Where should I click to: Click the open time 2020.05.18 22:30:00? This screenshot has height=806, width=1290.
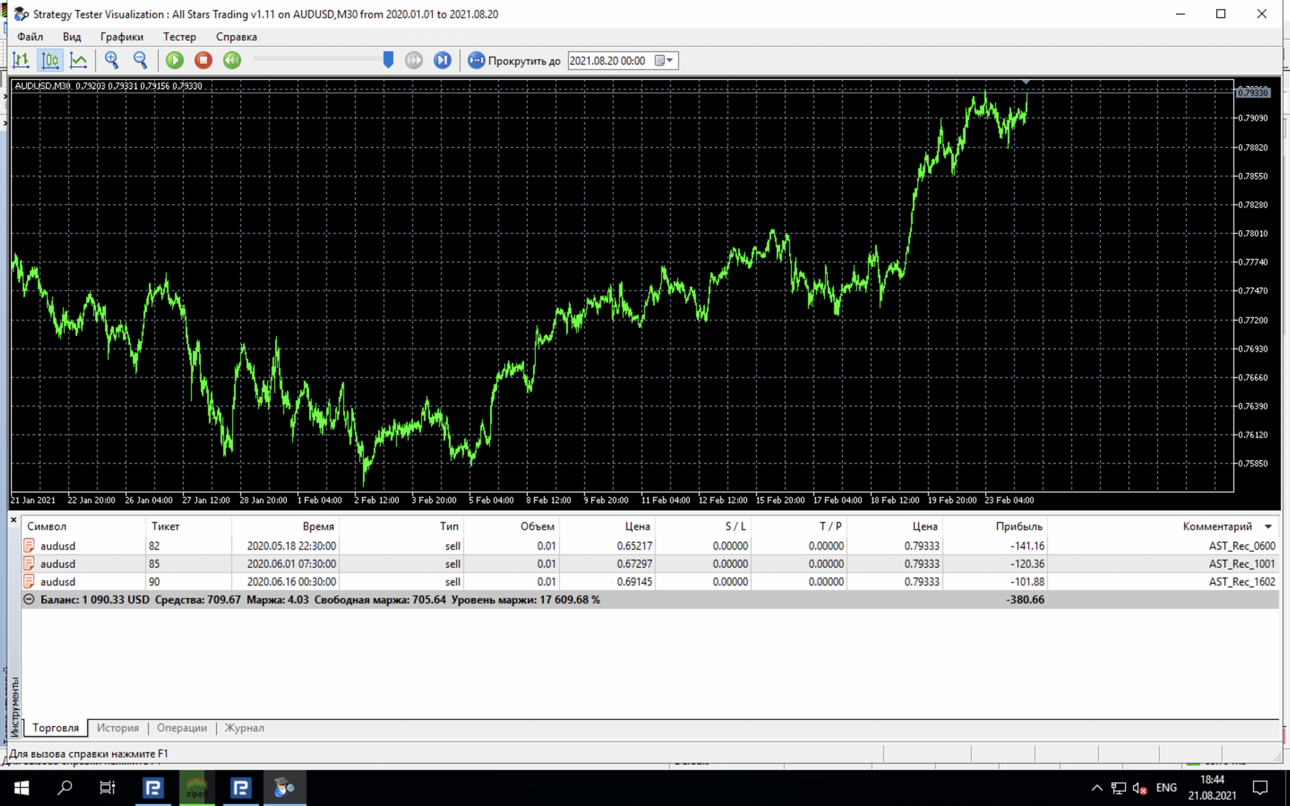291,547
